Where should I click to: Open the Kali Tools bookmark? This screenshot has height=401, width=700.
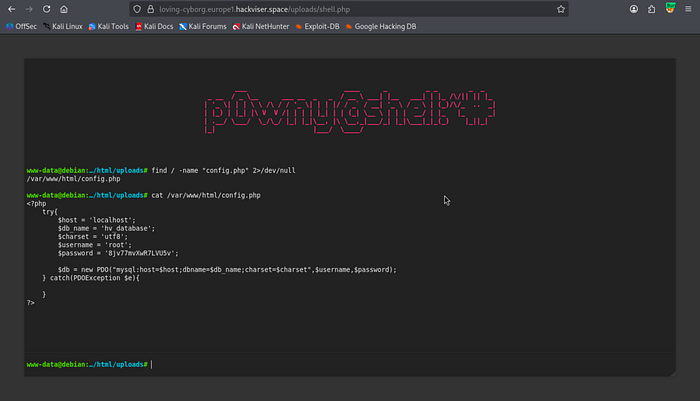click(x=108, y=26)
